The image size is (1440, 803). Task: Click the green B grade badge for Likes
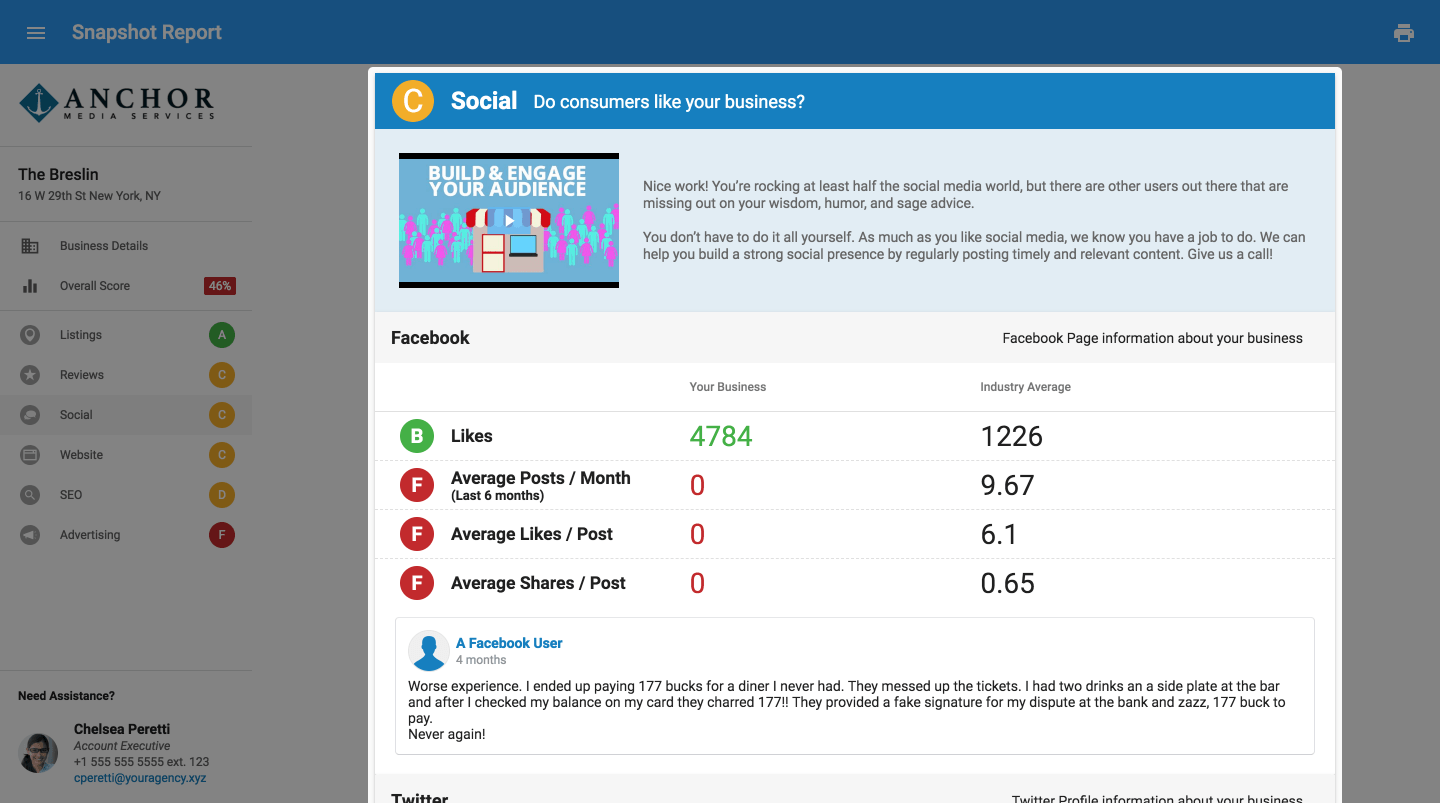point(417,436)
